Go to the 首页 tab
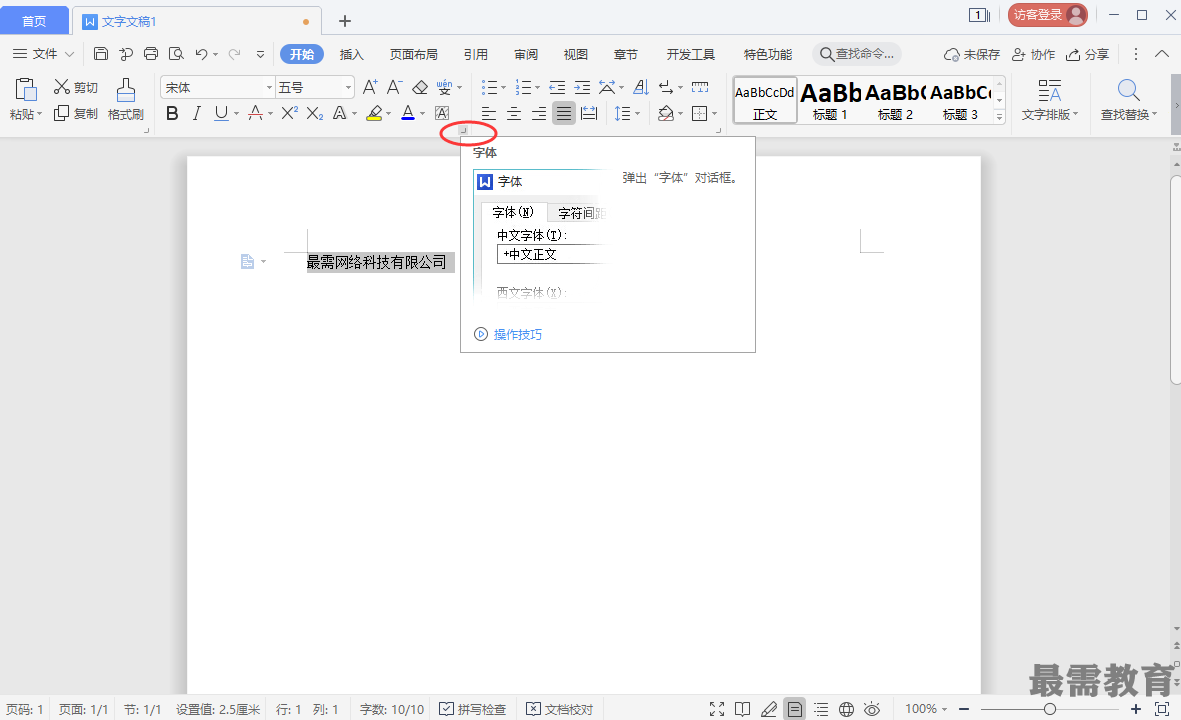Image resolution: width=1181 pixels, height=720 pixels. [34, 21]
